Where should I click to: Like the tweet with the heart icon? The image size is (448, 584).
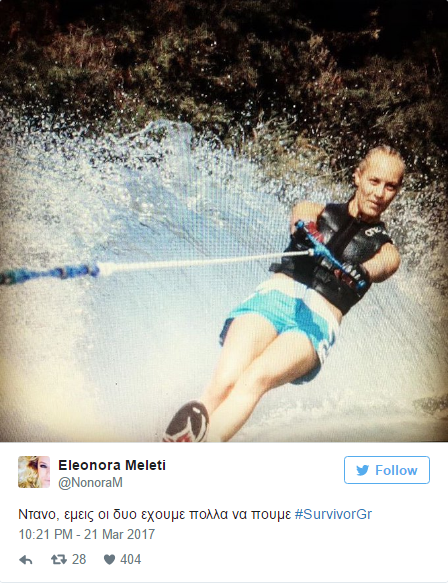(x=109, y=559)
